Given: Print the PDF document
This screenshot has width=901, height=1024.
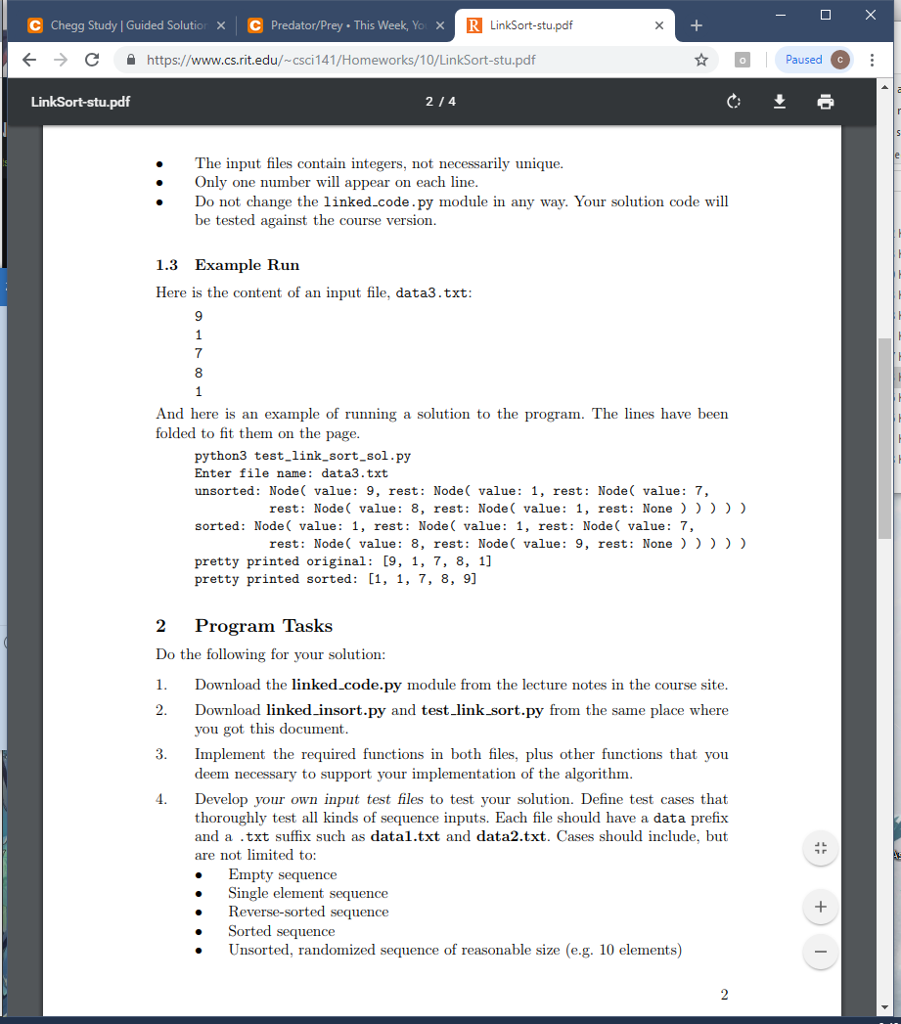Looking at the screenshot, I should click(x=825, y=102).
